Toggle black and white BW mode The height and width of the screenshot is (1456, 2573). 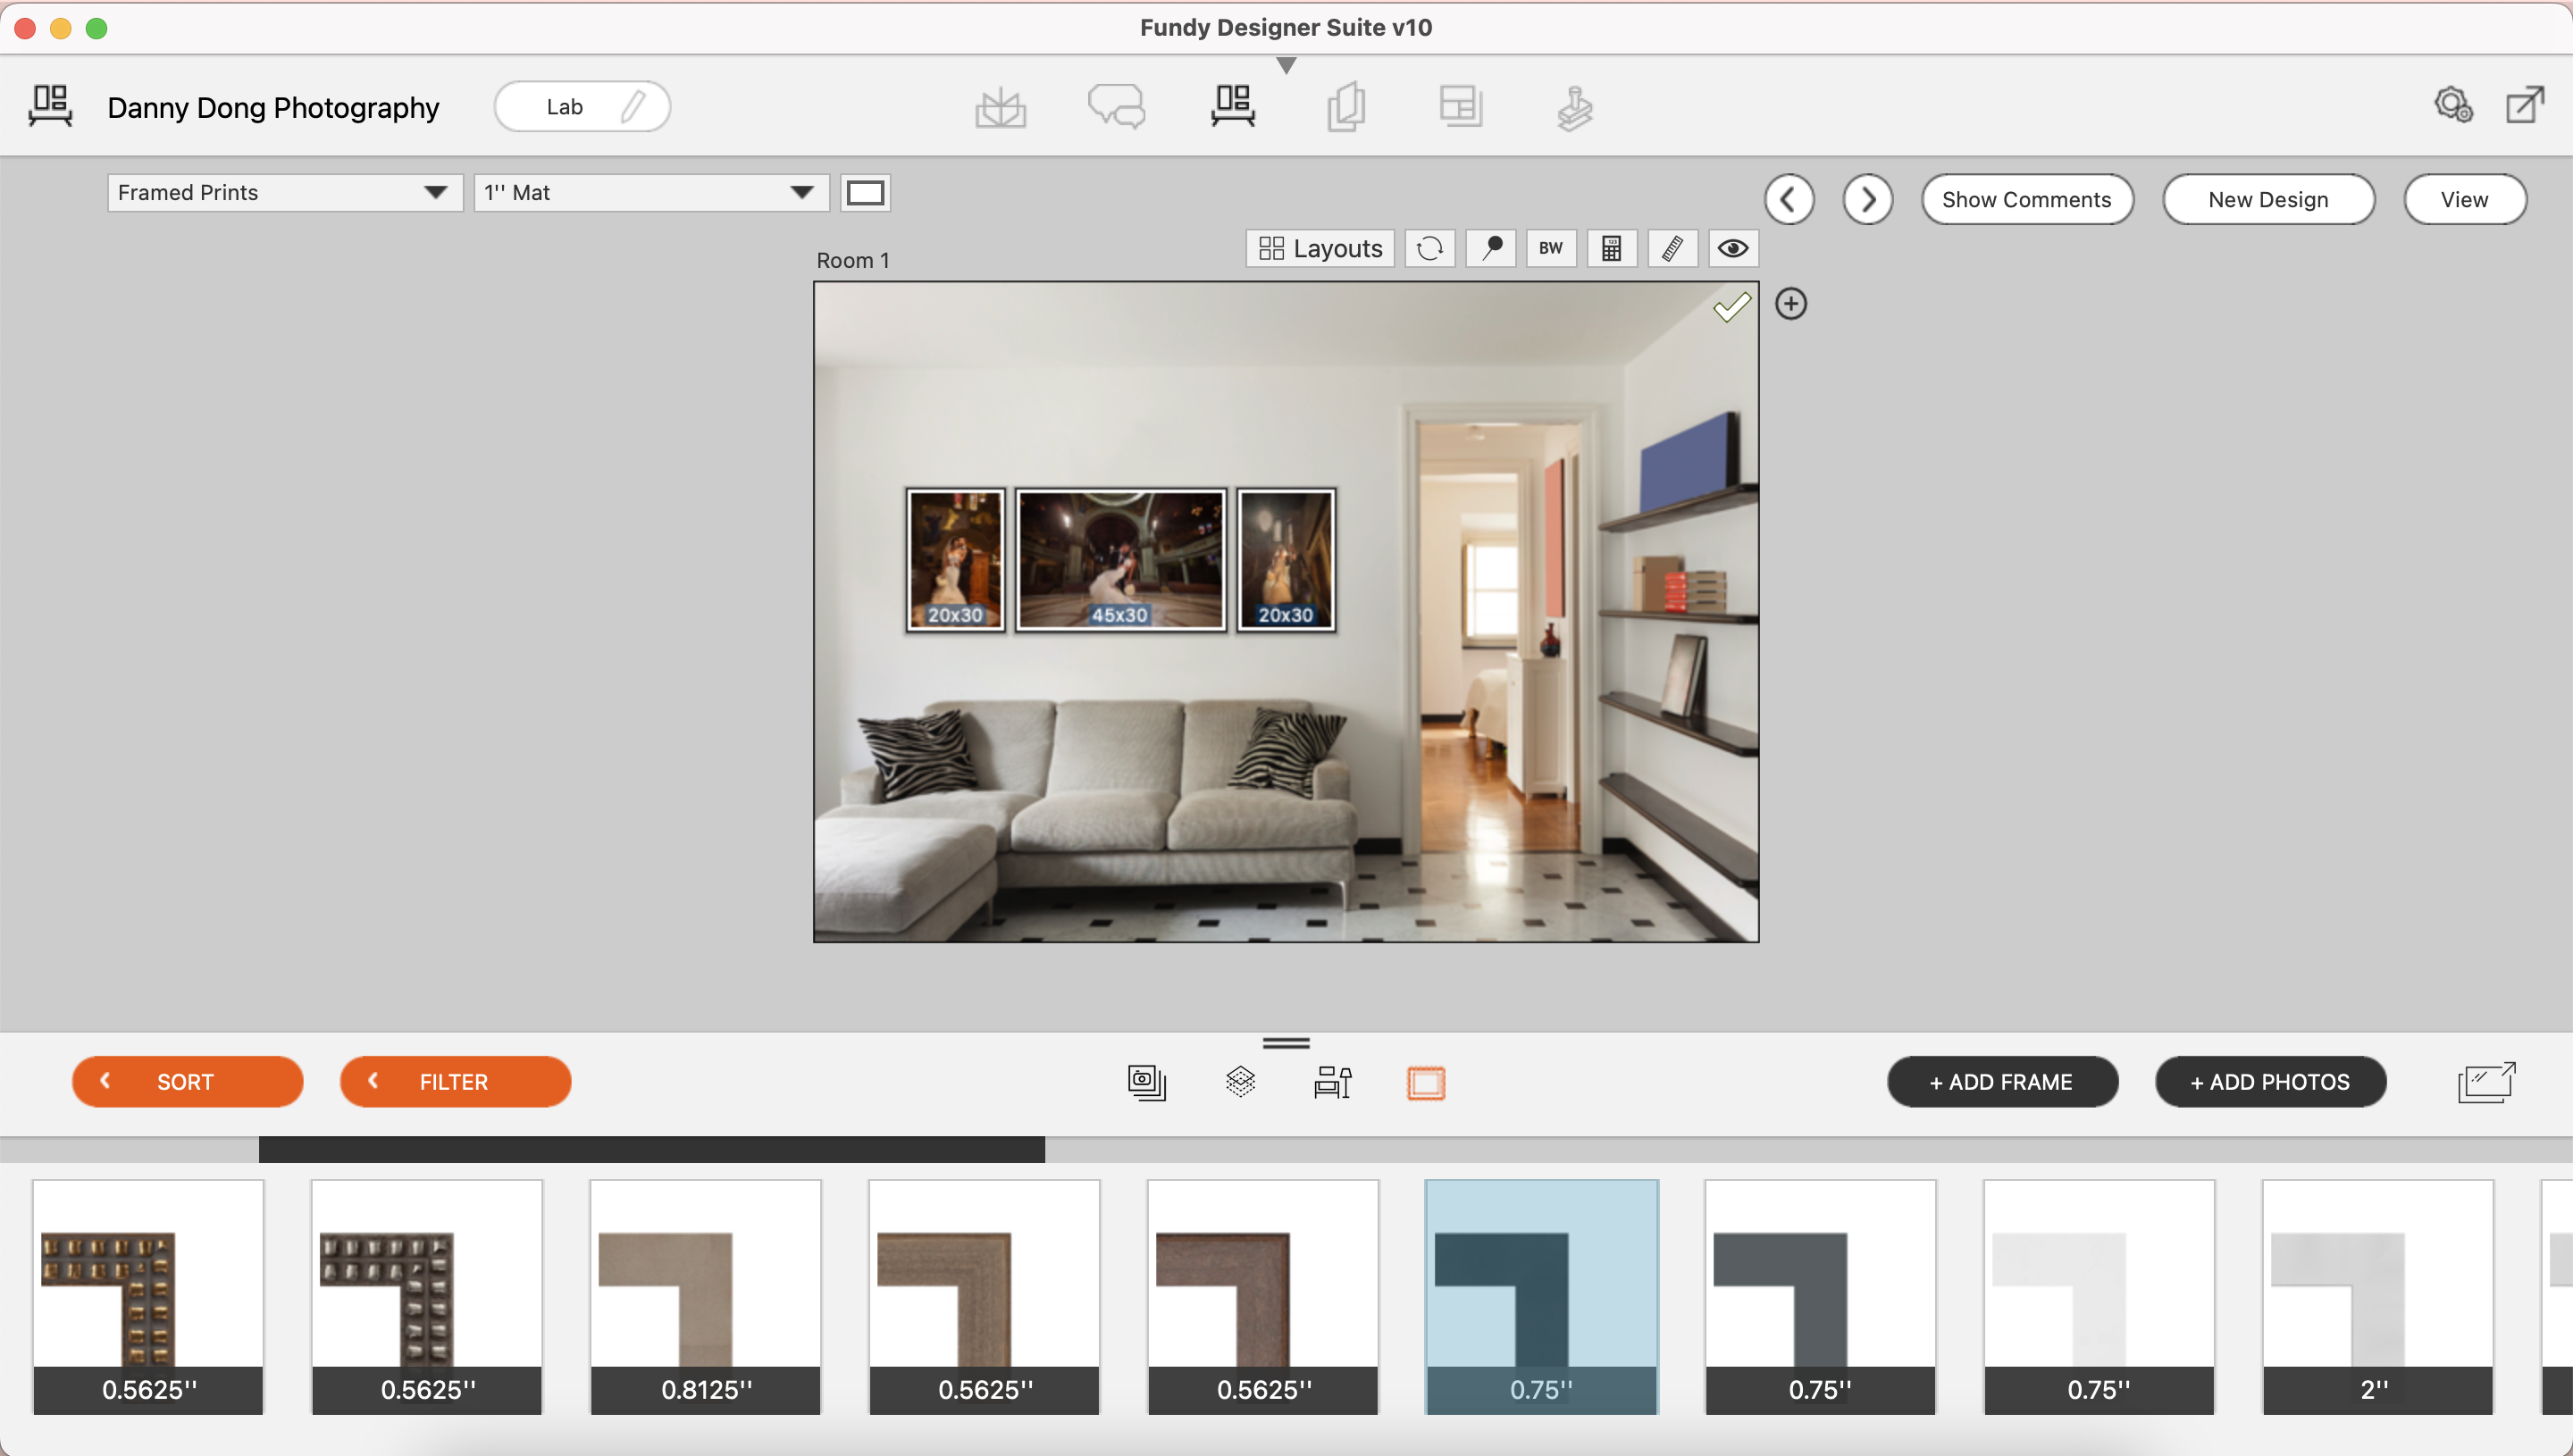tap(1550, 247)
